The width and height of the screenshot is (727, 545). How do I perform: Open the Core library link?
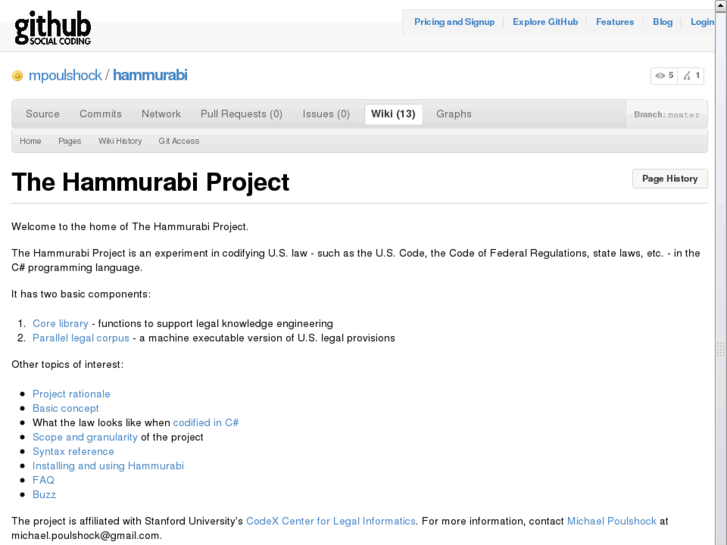coord(60,324)
